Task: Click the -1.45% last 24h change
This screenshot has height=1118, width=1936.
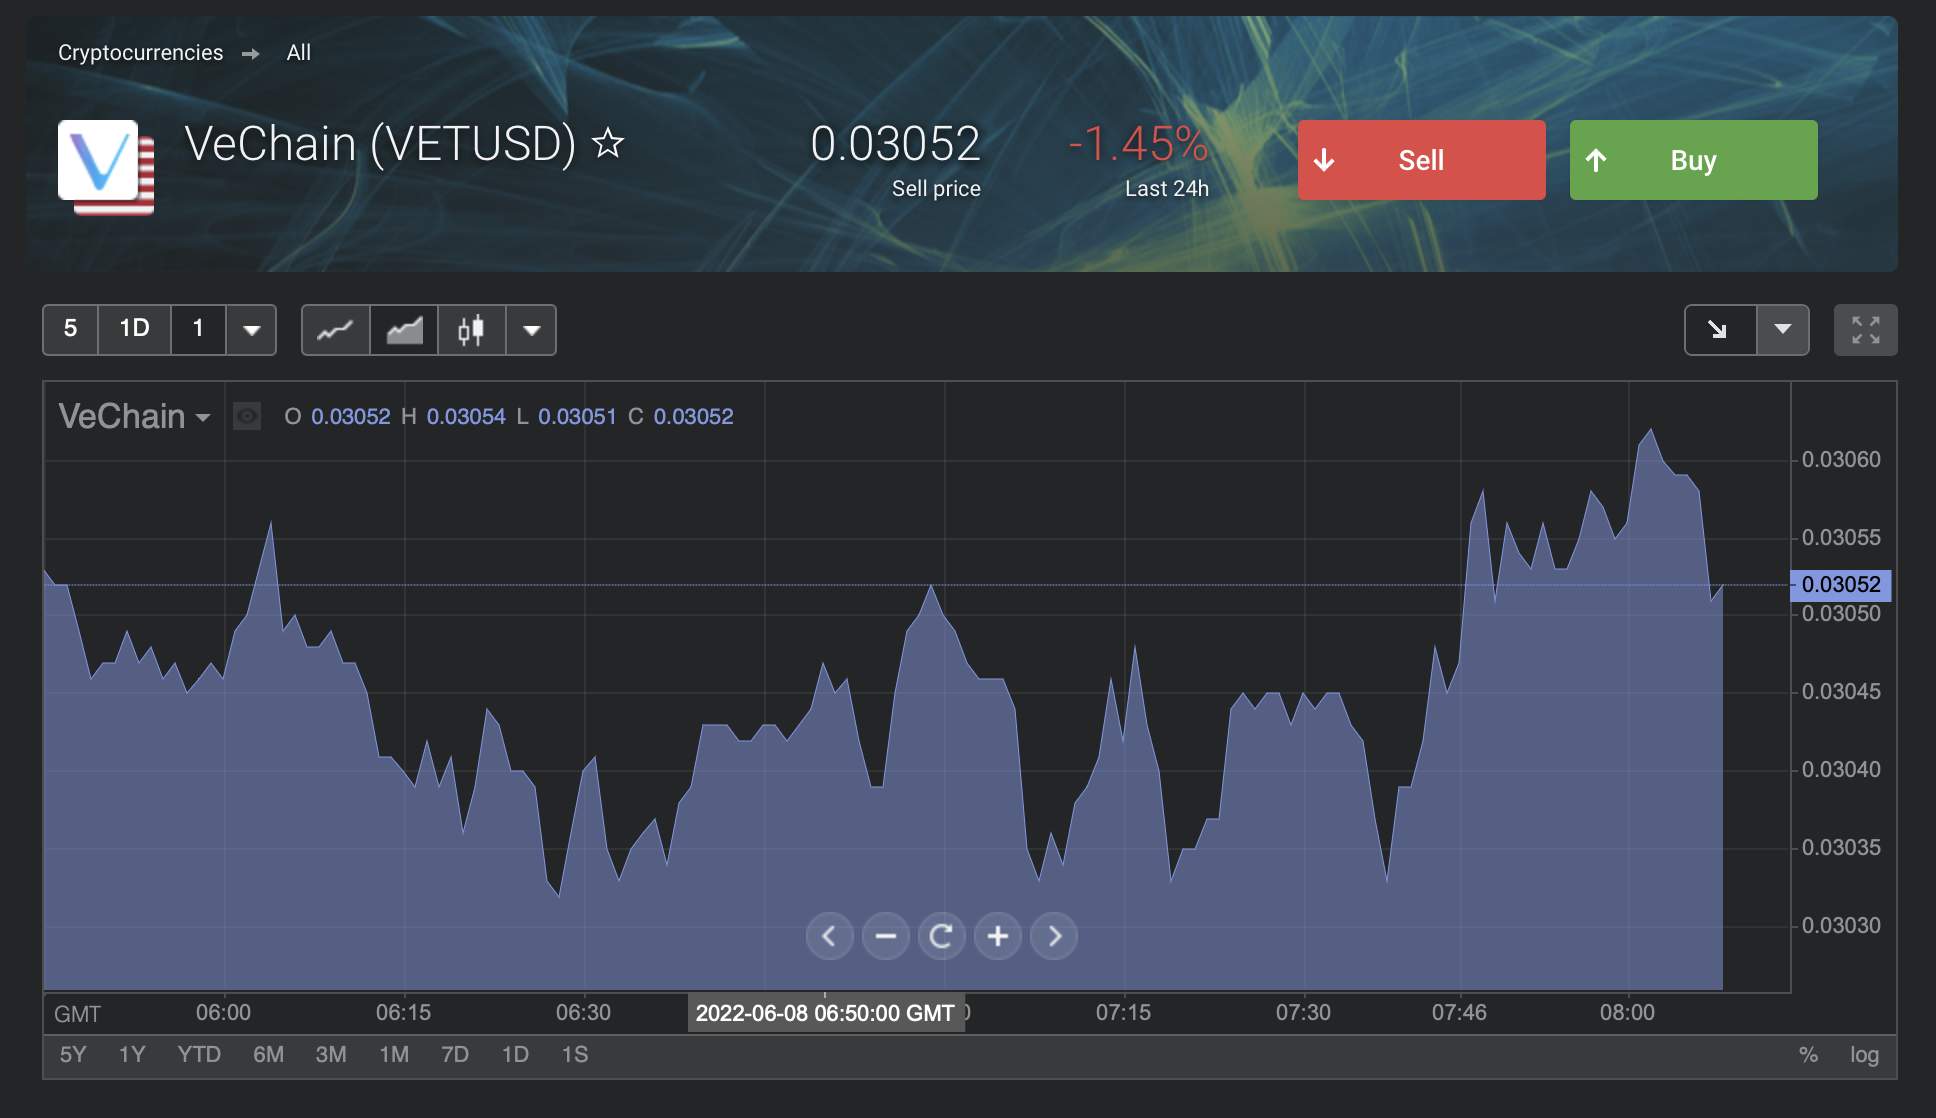Action: pos(1138,143)
